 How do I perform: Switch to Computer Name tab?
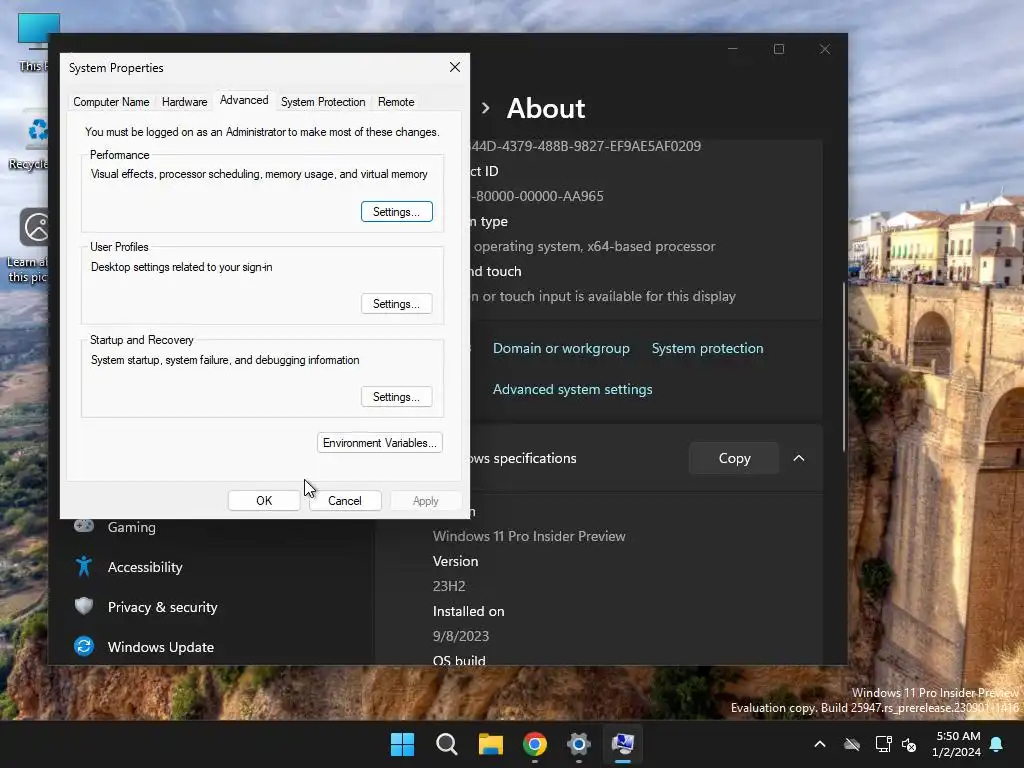pyautogui.click(x=111, y=102)
